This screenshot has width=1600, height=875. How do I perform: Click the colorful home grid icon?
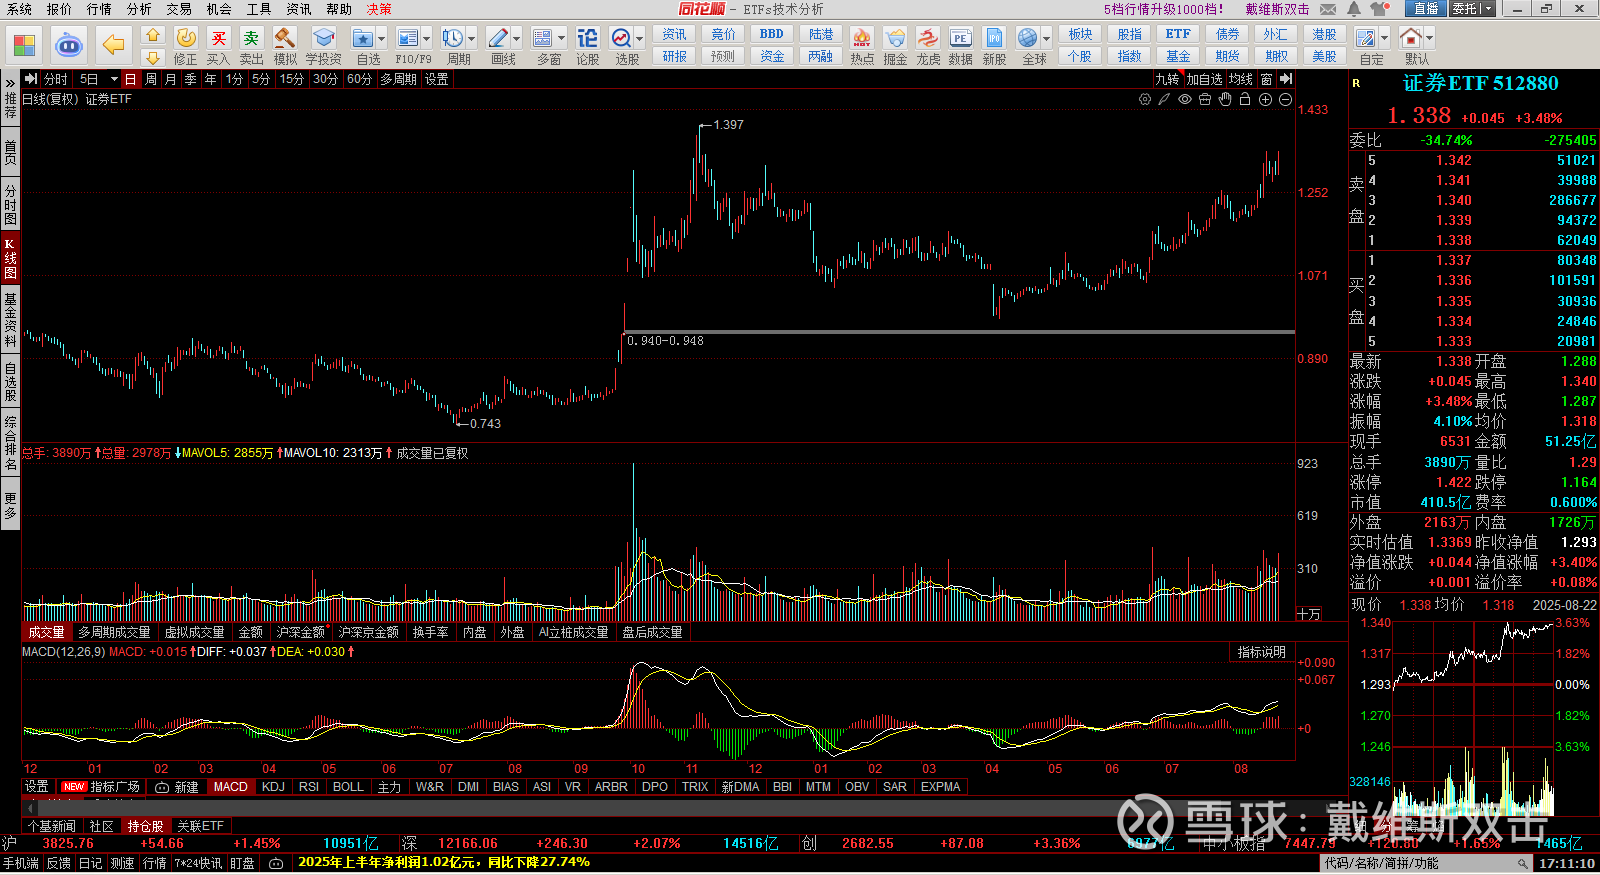click(x=24, y=45)
